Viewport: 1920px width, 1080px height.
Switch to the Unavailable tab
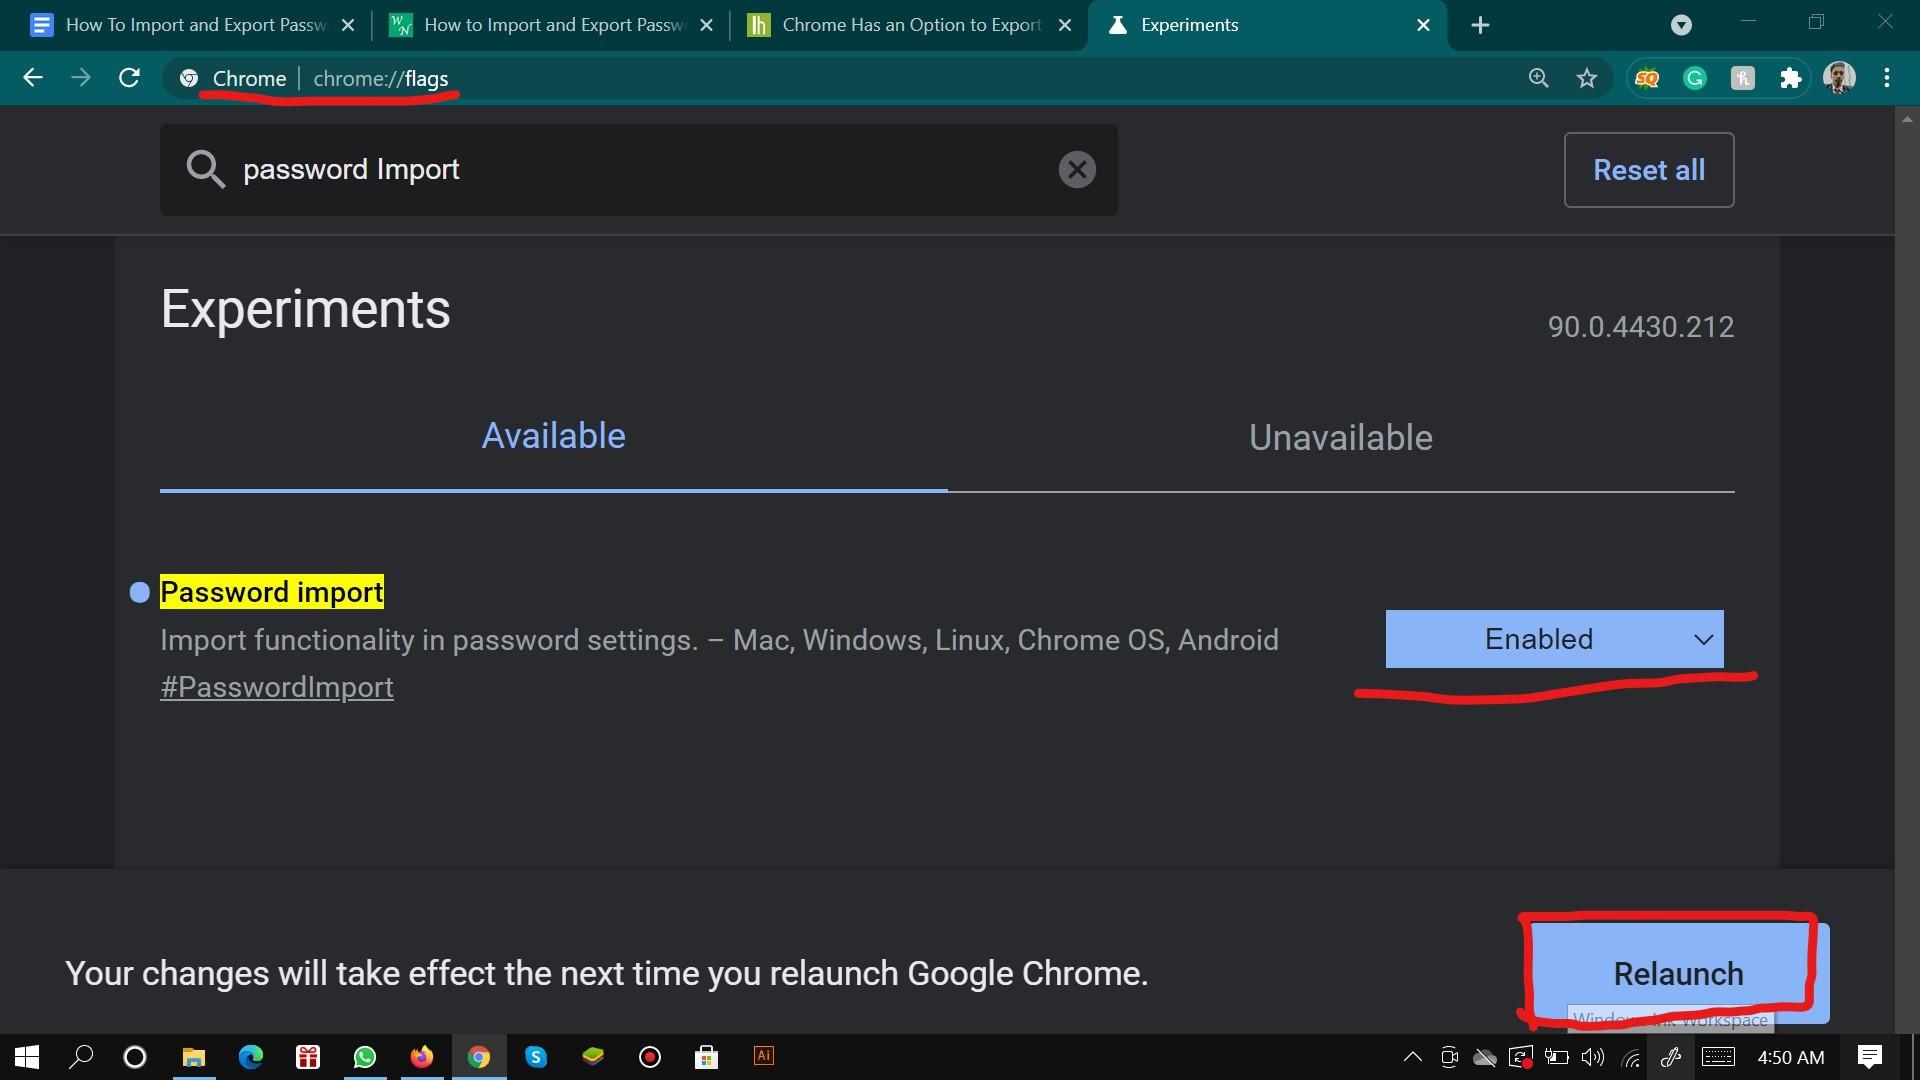1340,438
